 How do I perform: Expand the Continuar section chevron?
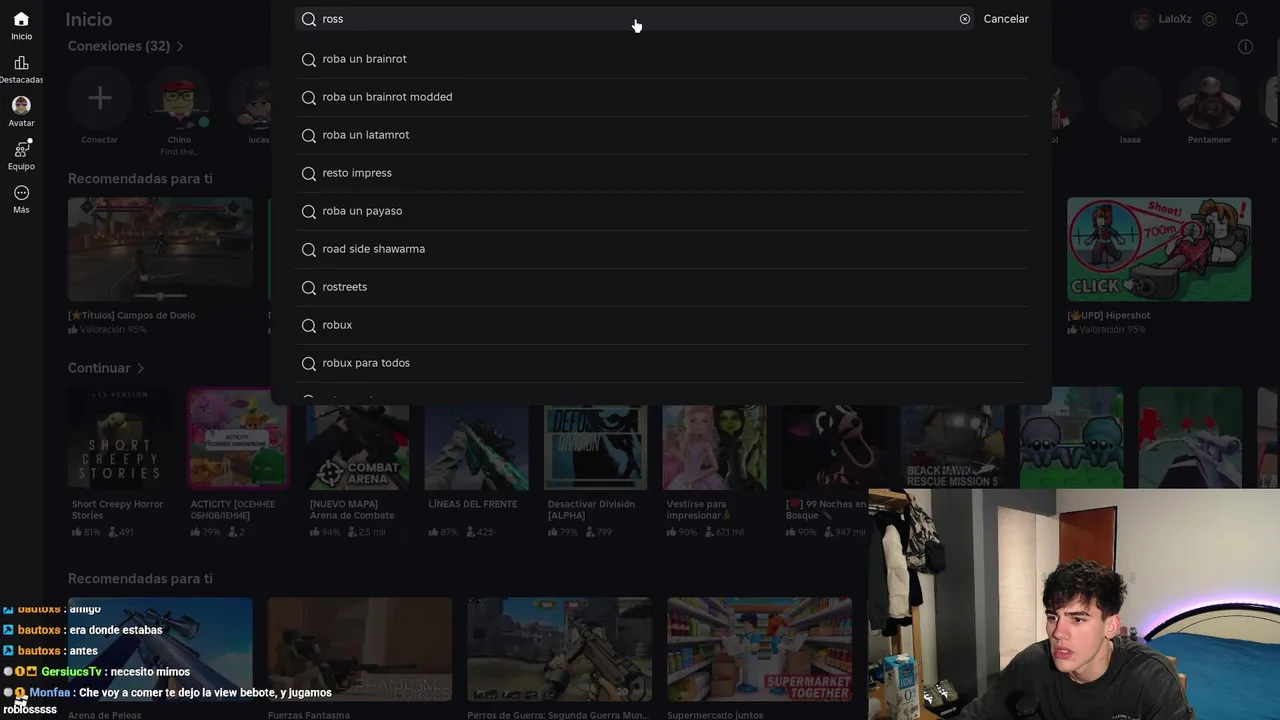tap(141, 368)
